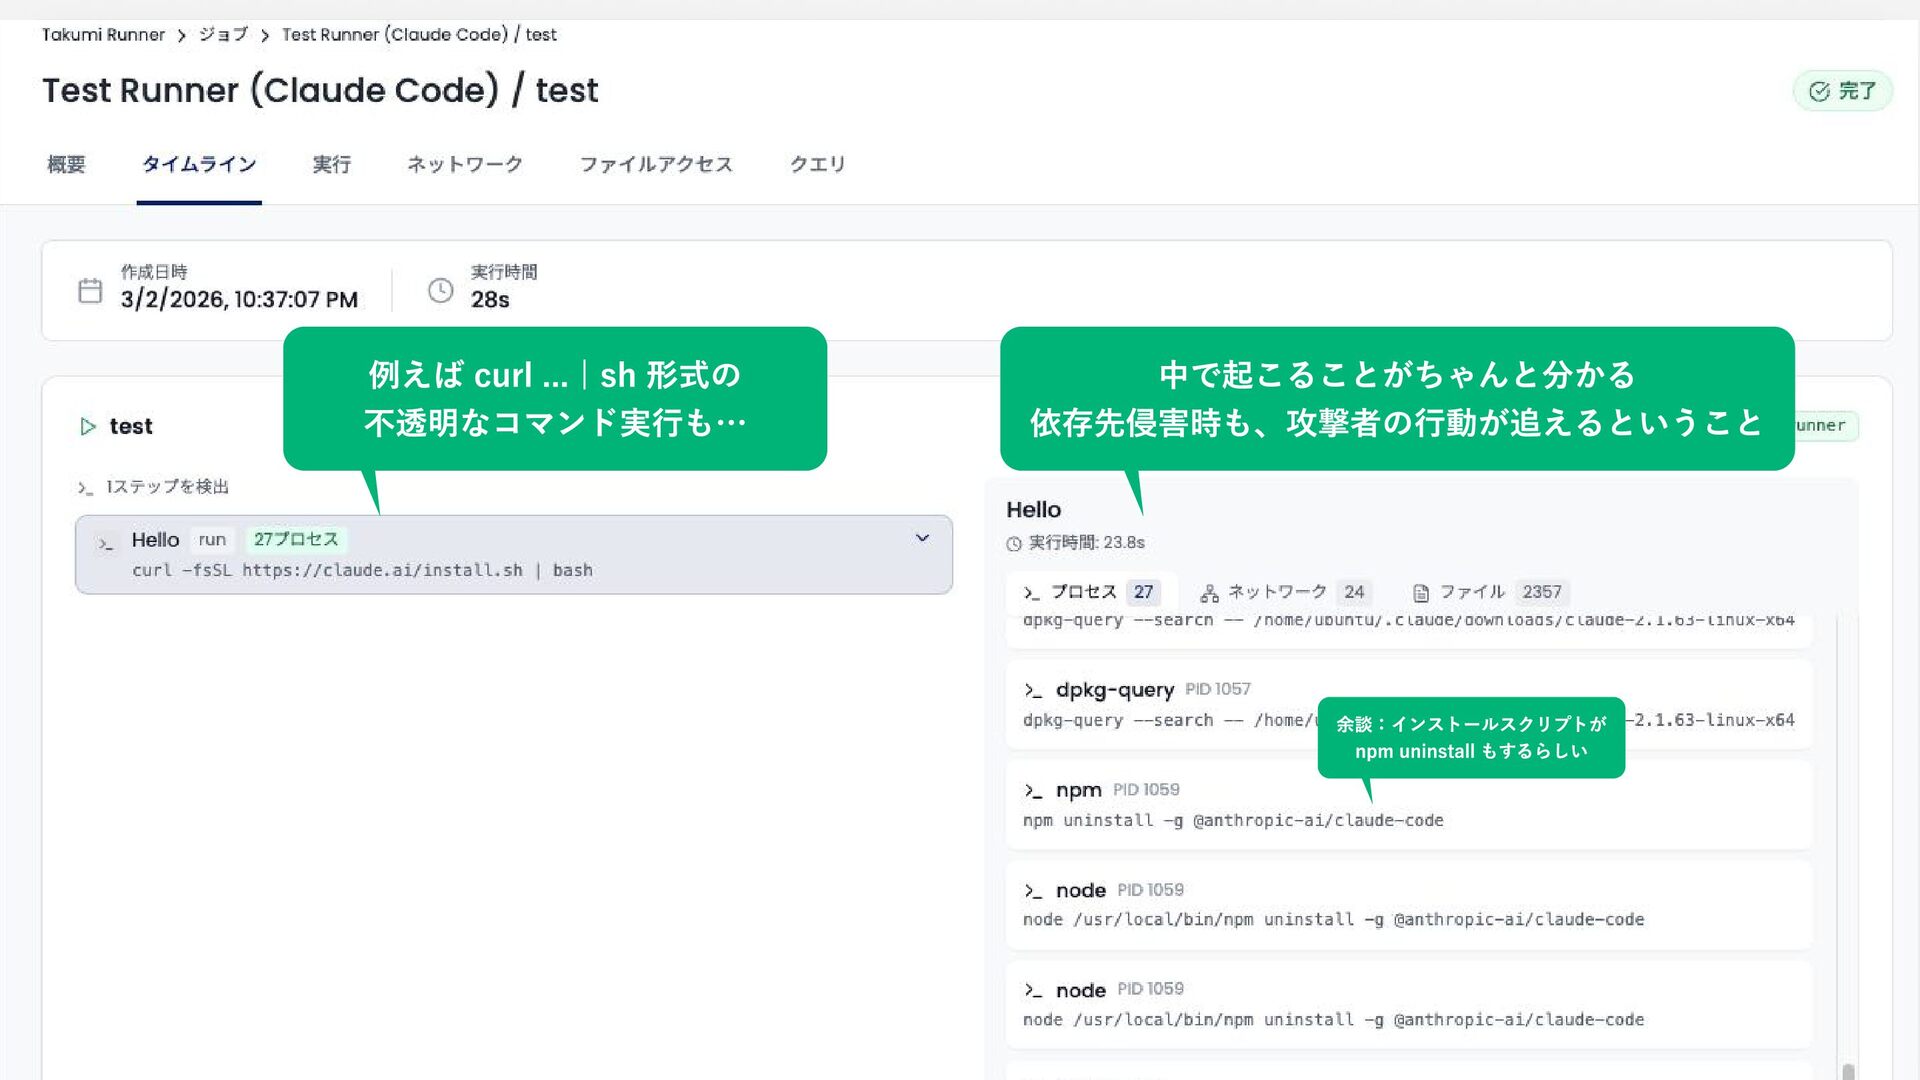1920x1080 pixels.
Task: Click the checkmark icon in the 完了 badge
Action: click(x=1819, y=92)
